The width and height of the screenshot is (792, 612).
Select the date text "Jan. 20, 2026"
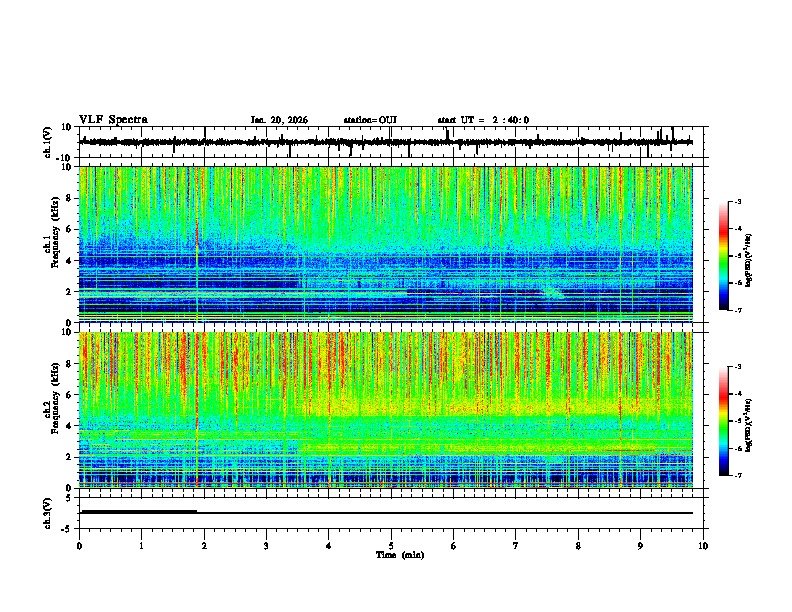279,120
